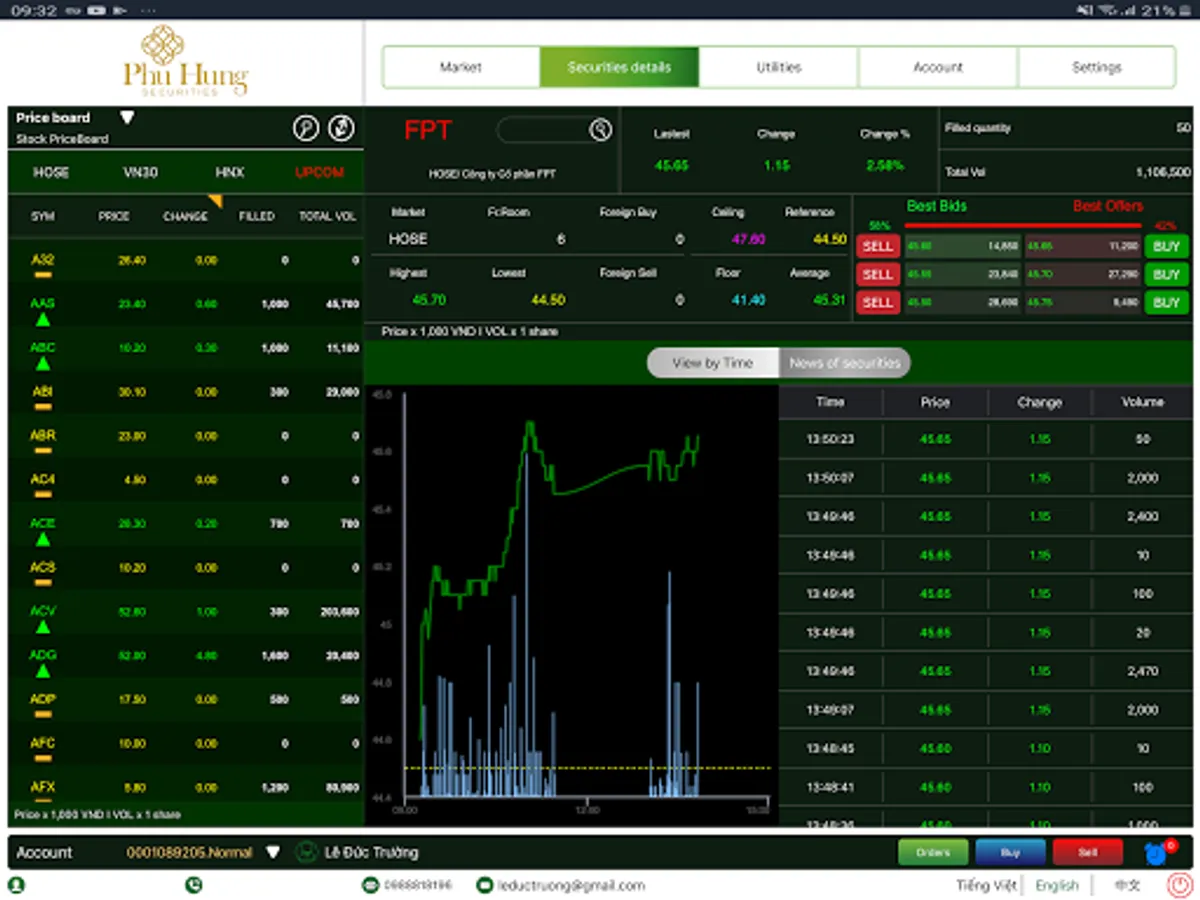
Task: Switch to the Market tab
Action: [459, 67]
